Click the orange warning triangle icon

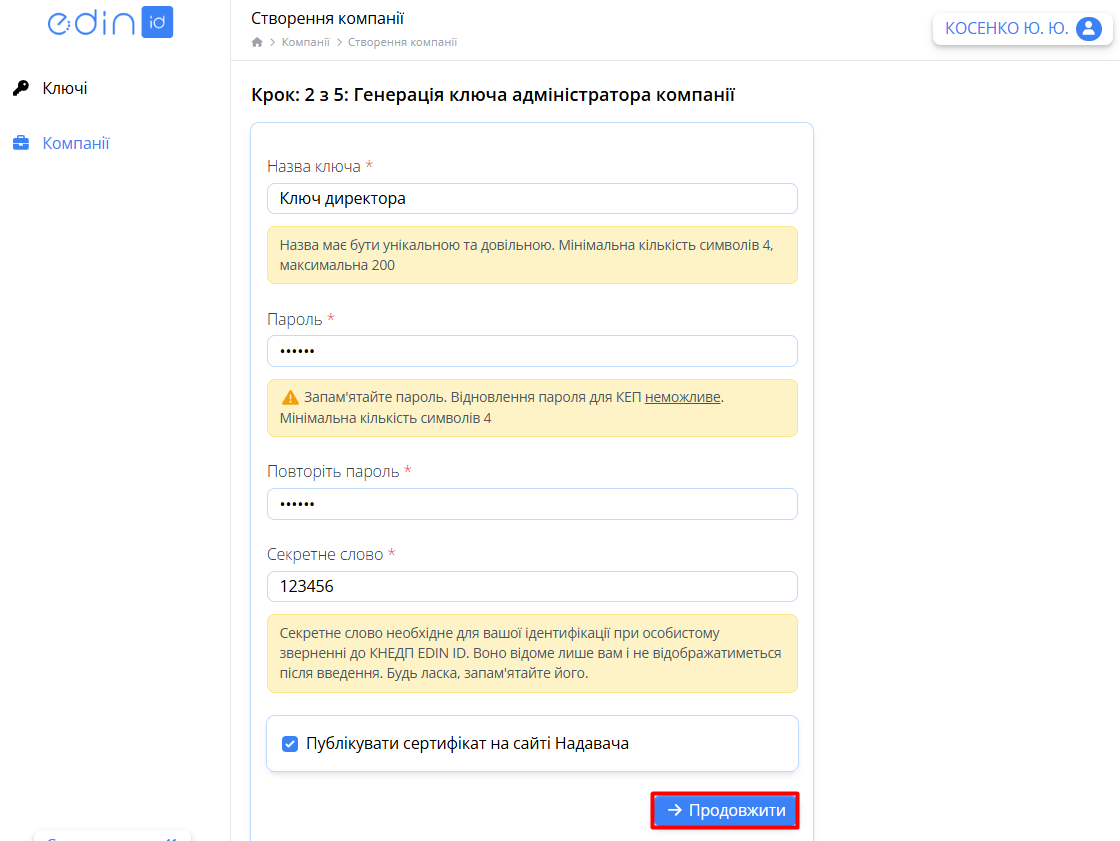290,397
